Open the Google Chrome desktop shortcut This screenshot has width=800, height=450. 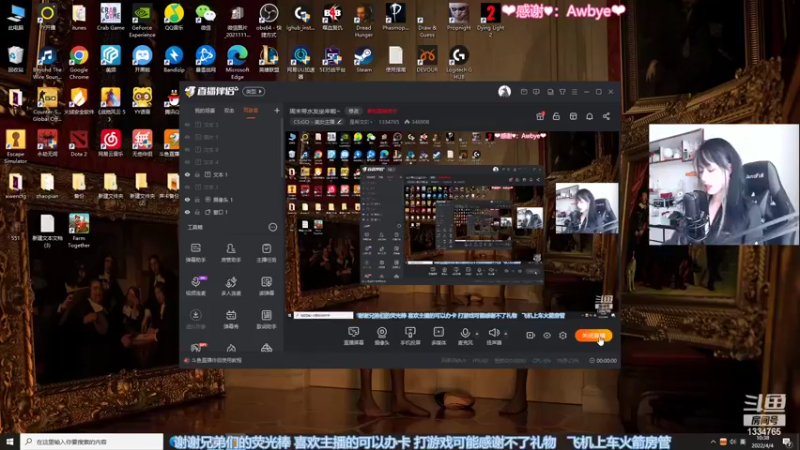click(79, 62)
